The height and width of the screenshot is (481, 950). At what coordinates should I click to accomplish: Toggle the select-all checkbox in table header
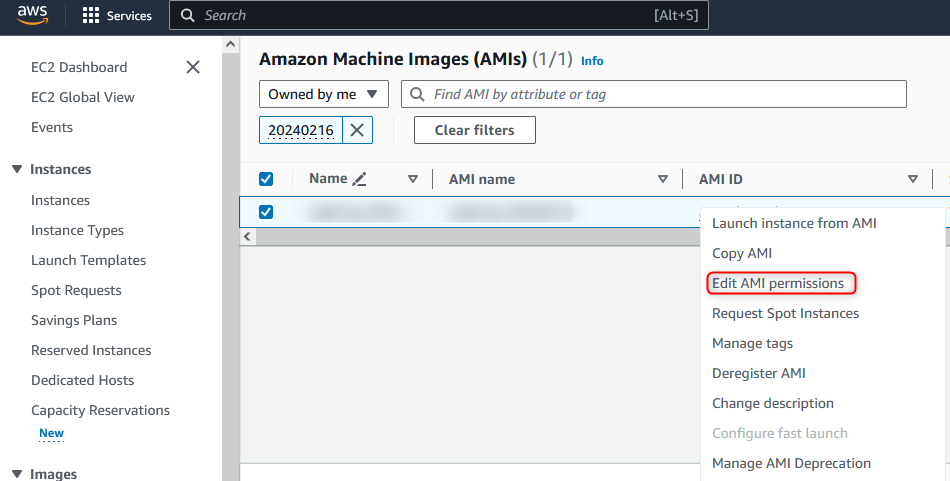coord(265,179)
